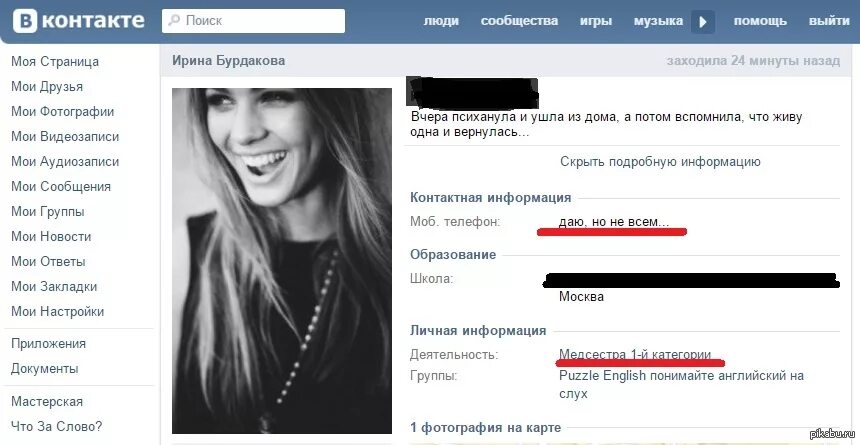Go to Мои Друзья

coord(47,87)
